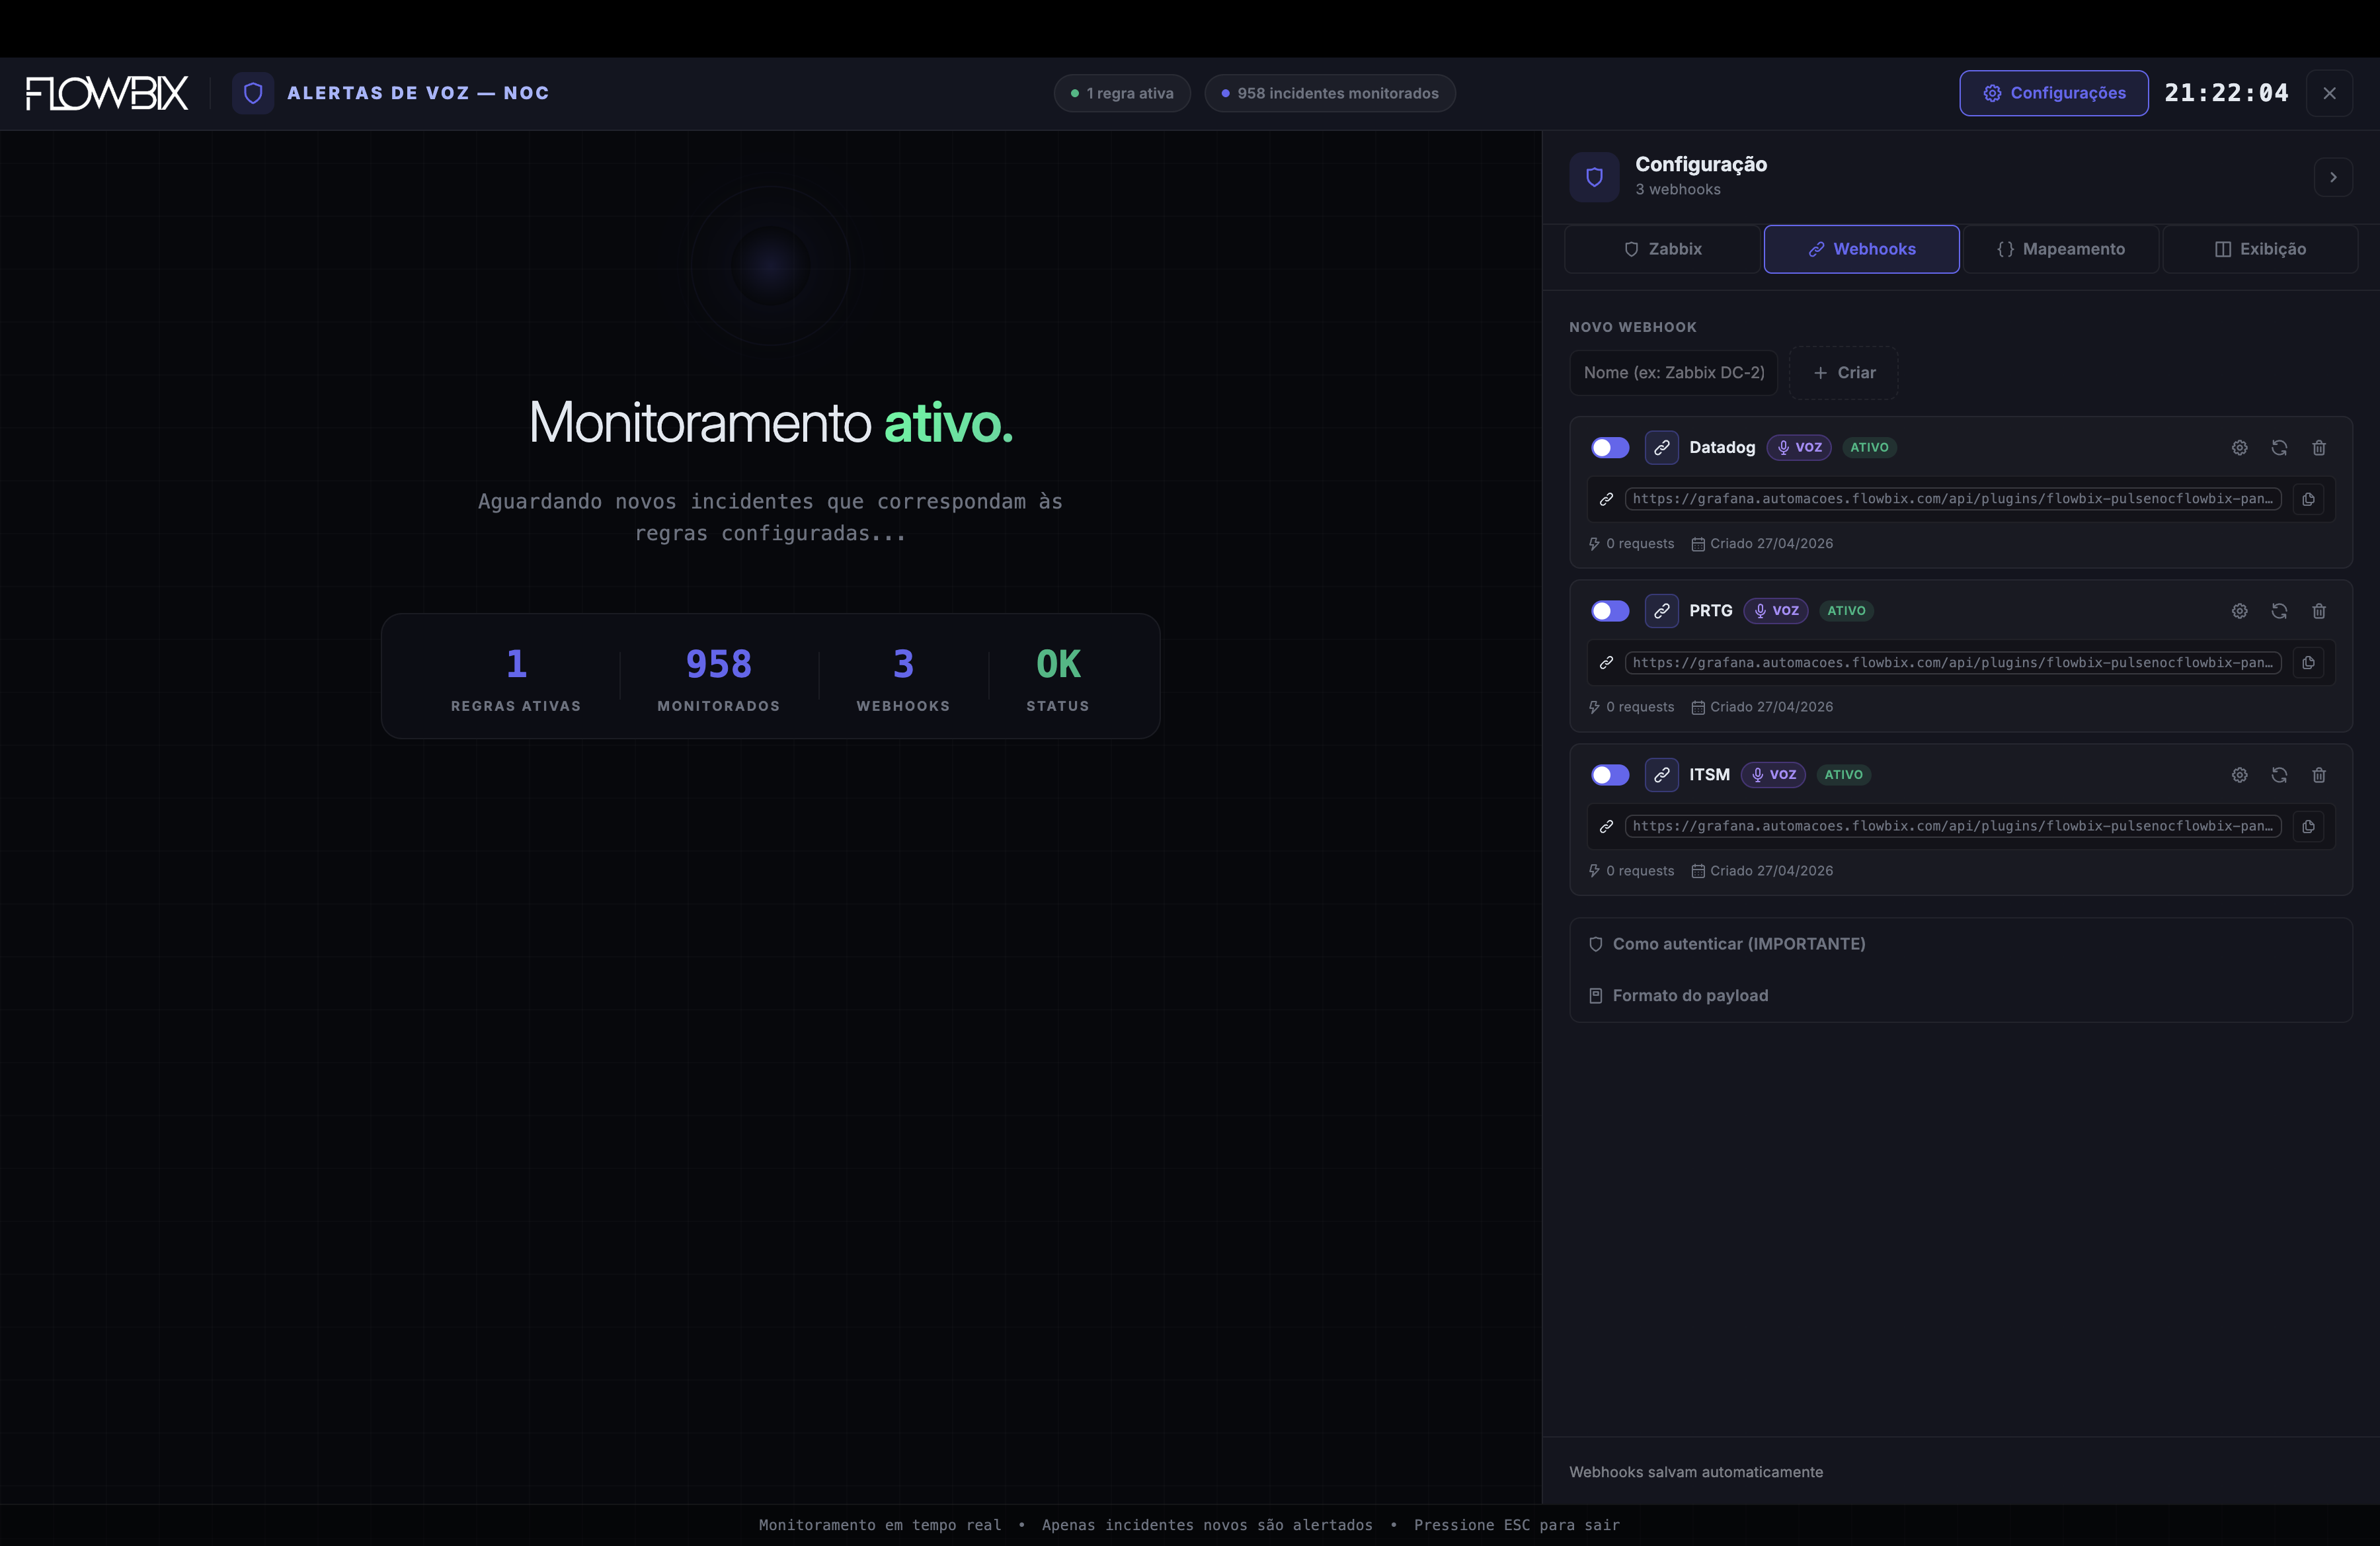Click the ITSM link icon badge
The height and width of the screenshot is (1546, 2380).
(x=1661, y=775)
